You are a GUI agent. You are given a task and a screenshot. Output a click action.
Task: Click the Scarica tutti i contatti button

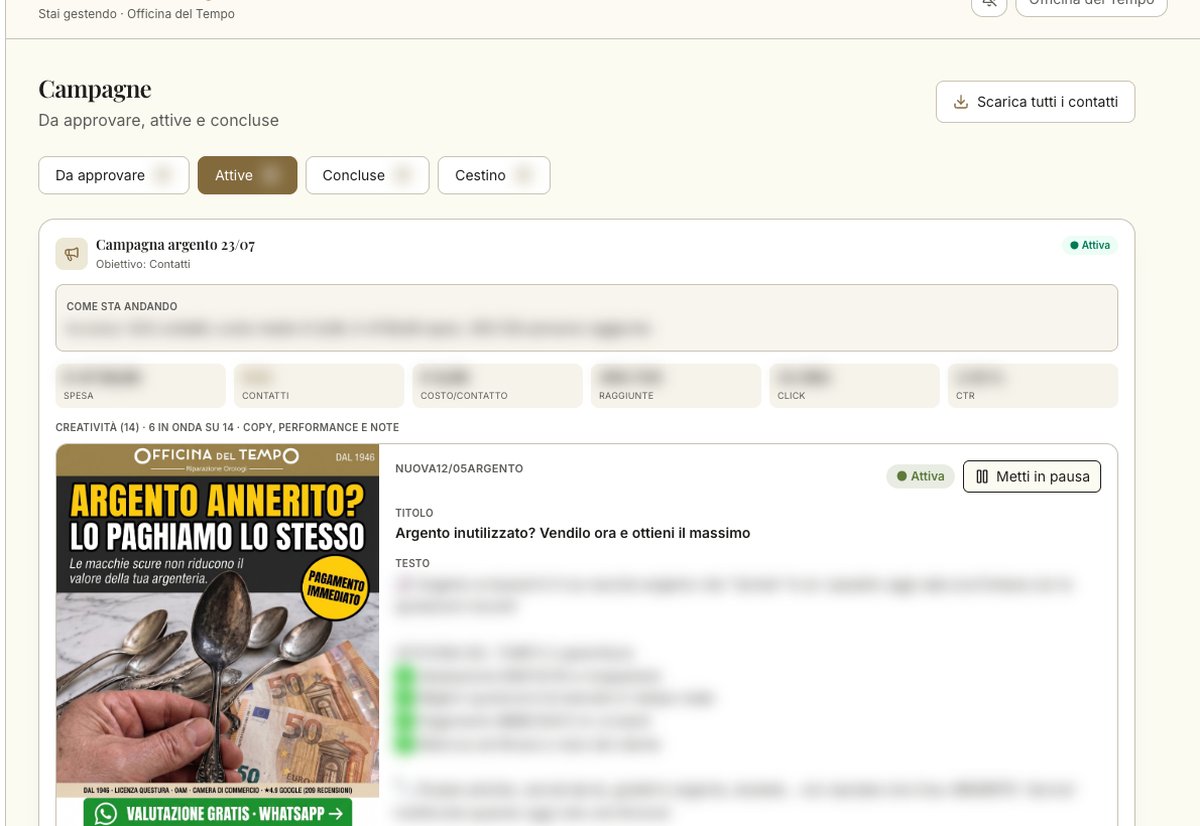click(1035, 102)
